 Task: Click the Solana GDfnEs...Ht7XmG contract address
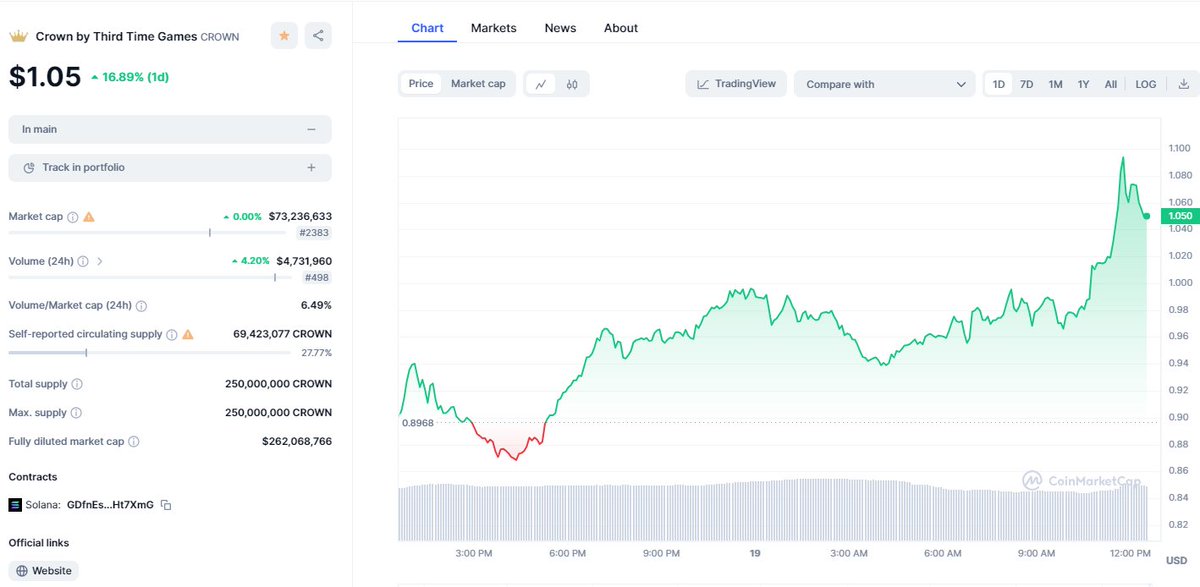click(x=110, y=505)
